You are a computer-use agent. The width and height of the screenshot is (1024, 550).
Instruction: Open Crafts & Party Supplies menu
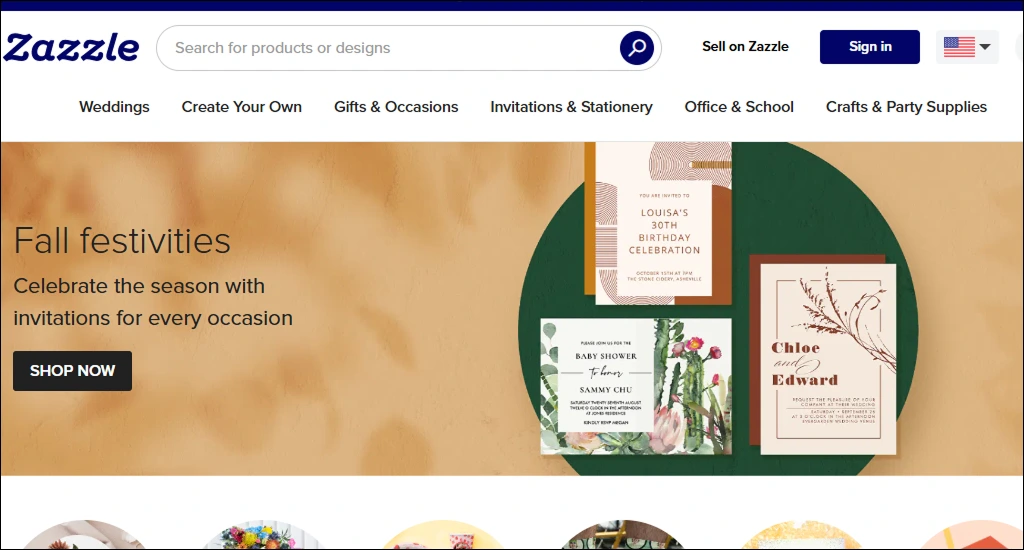[906, 106]
